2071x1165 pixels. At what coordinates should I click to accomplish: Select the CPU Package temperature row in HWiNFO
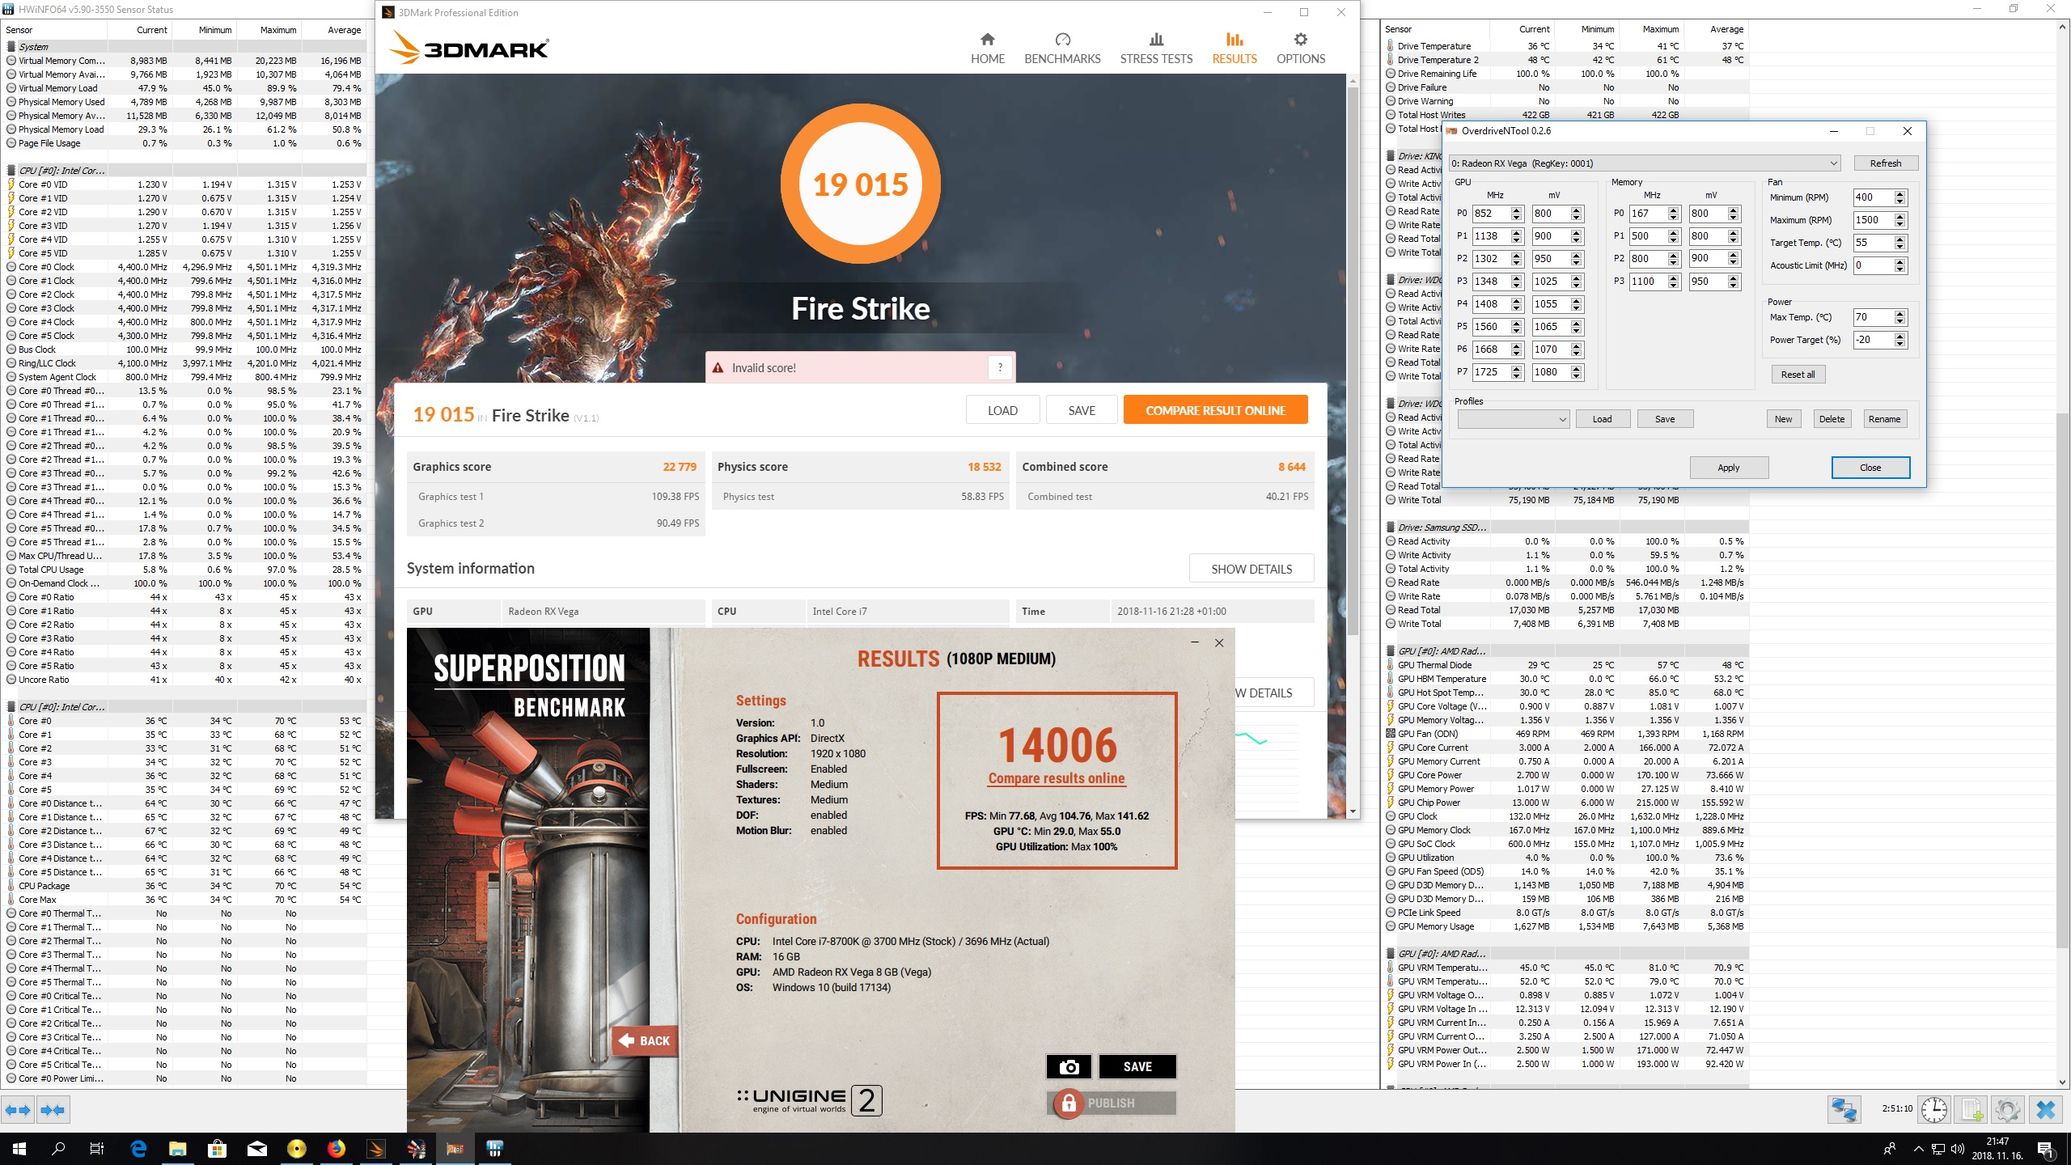(185, 886)
